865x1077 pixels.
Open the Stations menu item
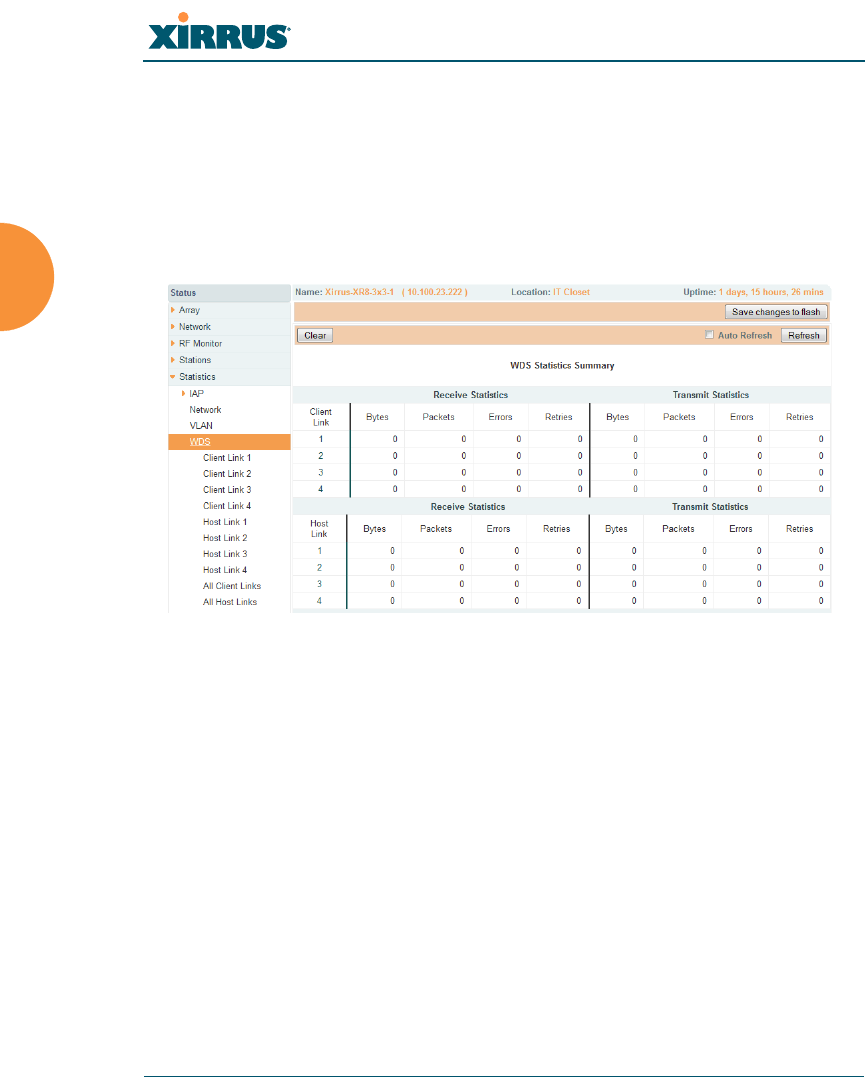click(195, 360)
